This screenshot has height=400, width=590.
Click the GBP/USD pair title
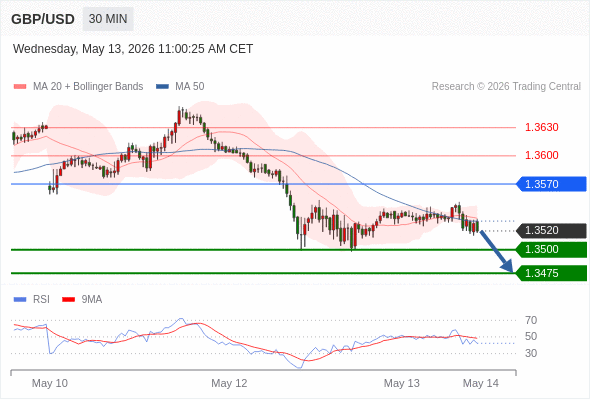coord(43,19)
